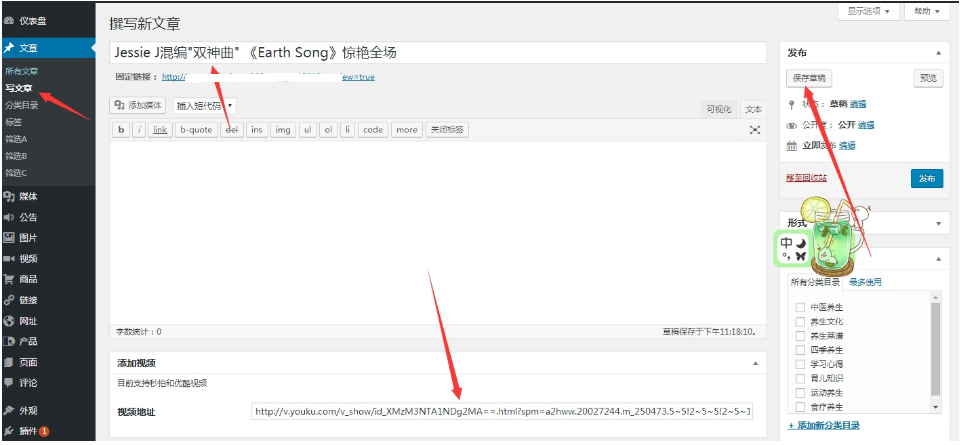Tick the 四季养生 category checkbox
This screenshot has width=960, height=445.
tap(800, 351)
